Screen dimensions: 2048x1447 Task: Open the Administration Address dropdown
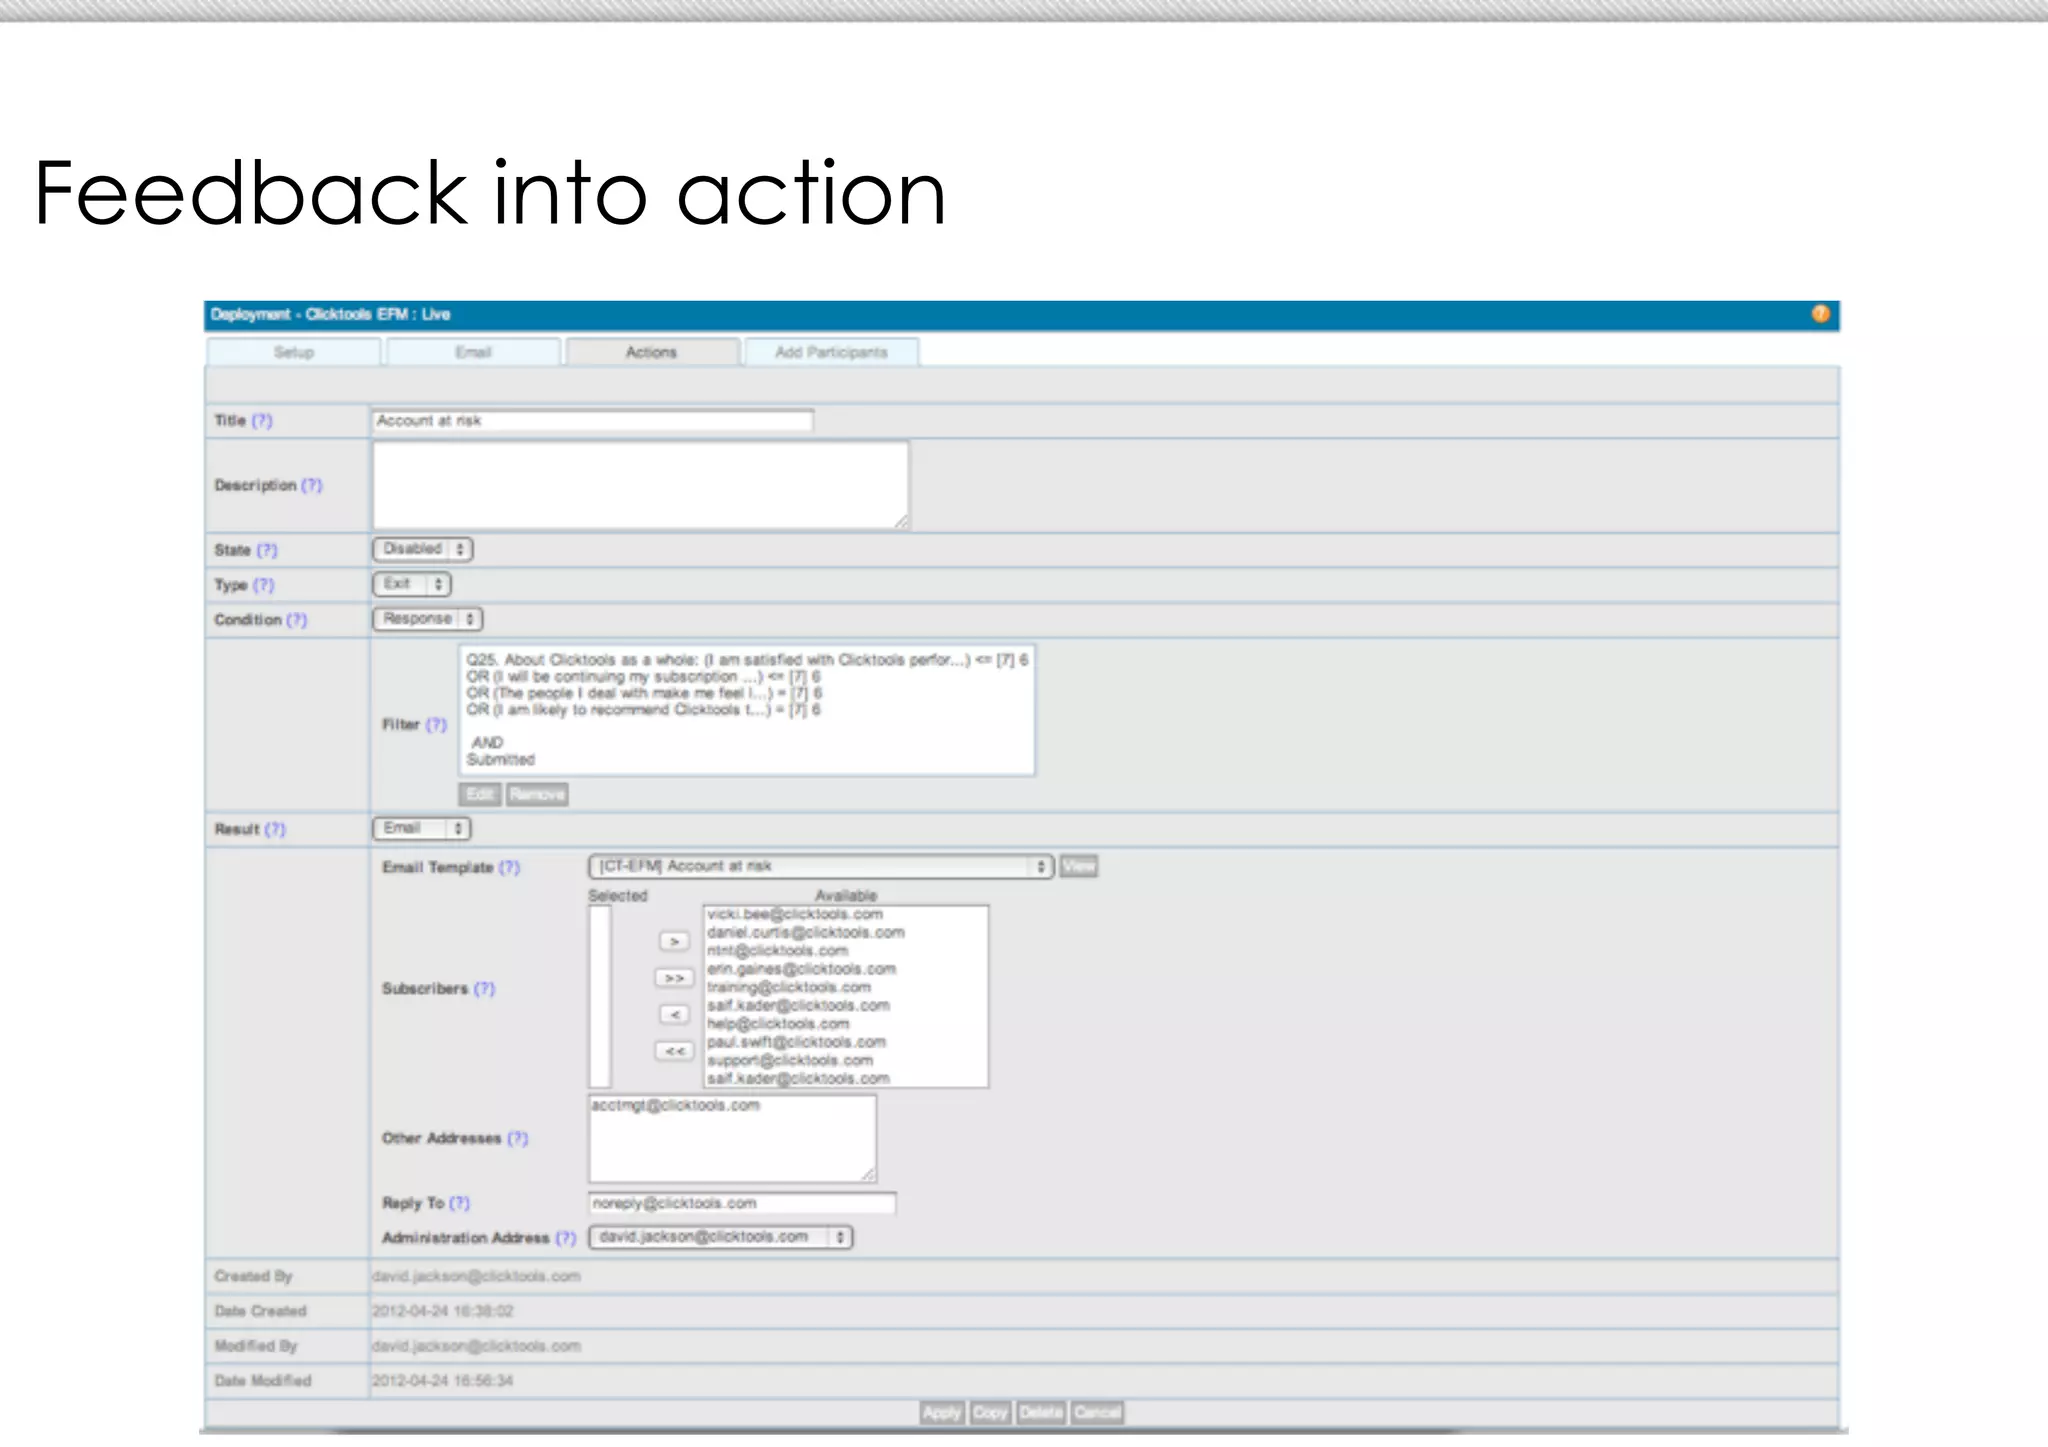pos(721,1237)
